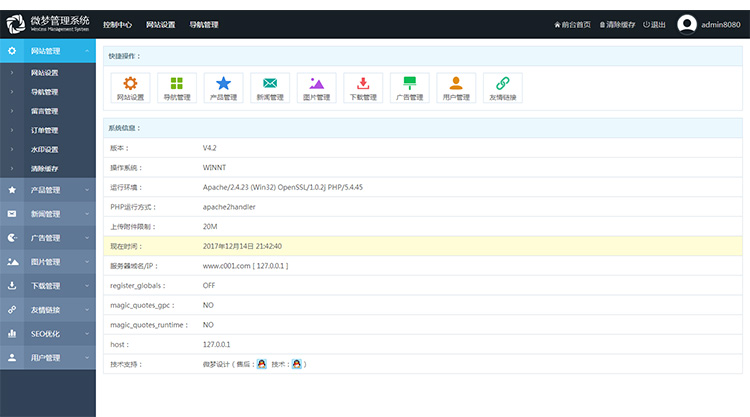Image resolution: width=750 pixels, height=417 pixels.
Task: Click the magic_quotes_runtime label
Action: tap(149, 325)
